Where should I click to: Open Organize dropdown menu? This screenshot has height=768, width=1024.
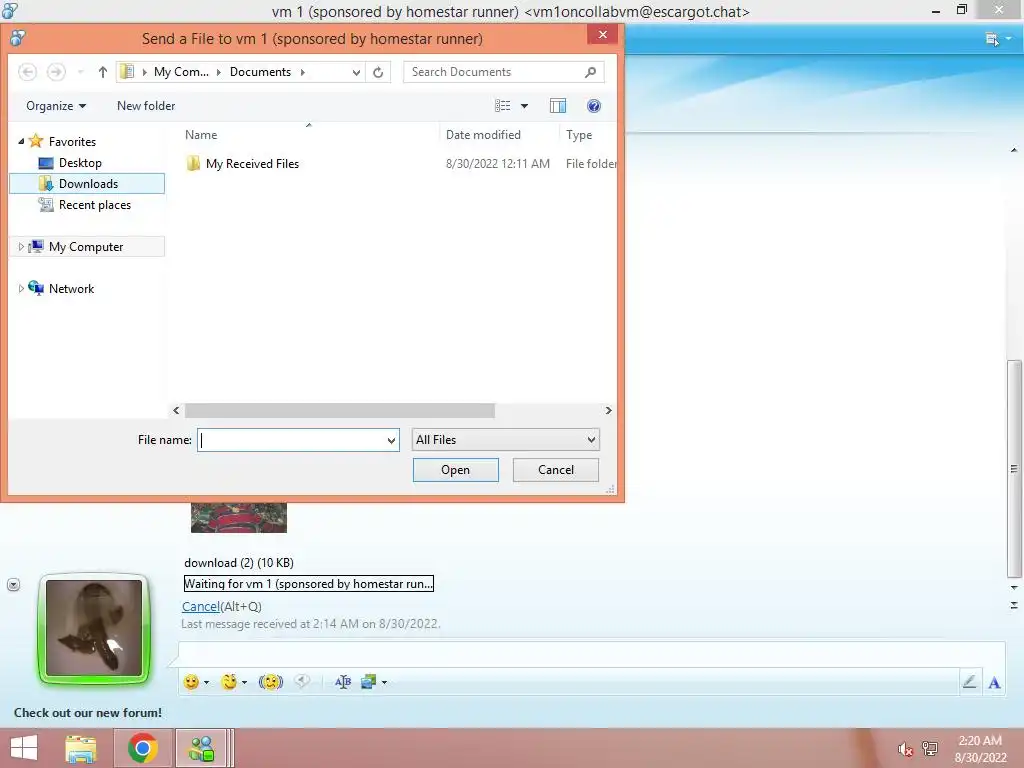tap(56, 106)
